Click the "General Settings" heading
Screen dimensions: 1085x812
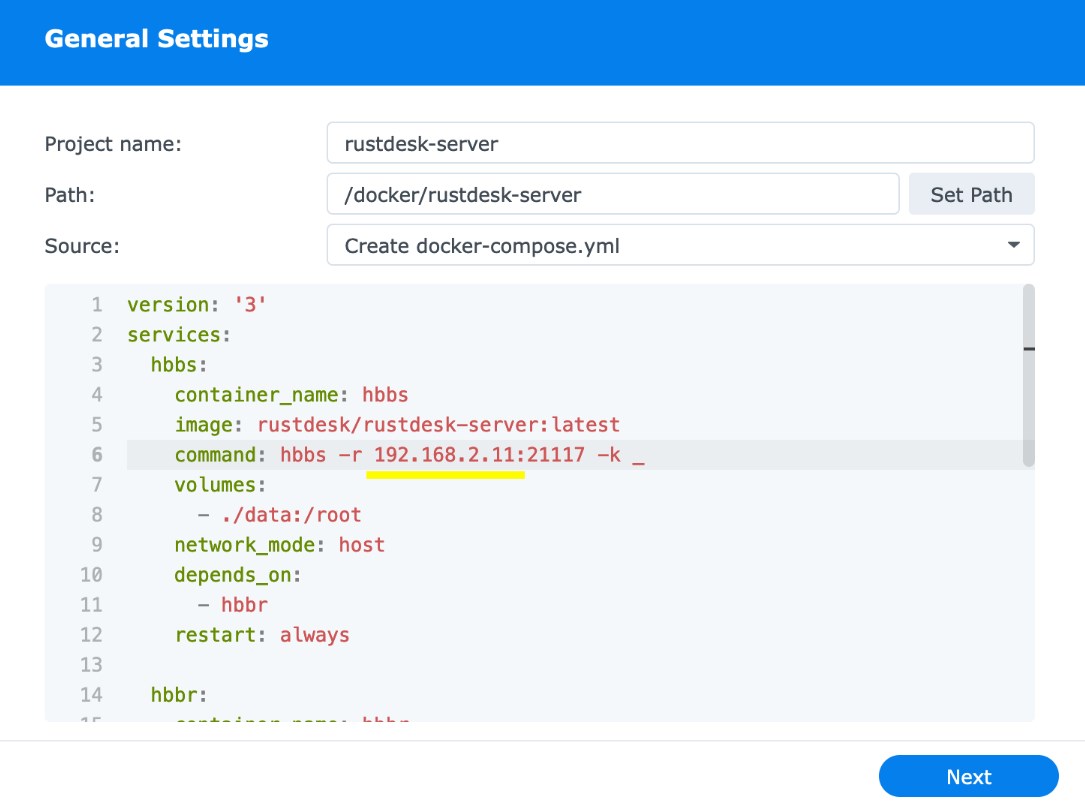click(x=156, y=39)
